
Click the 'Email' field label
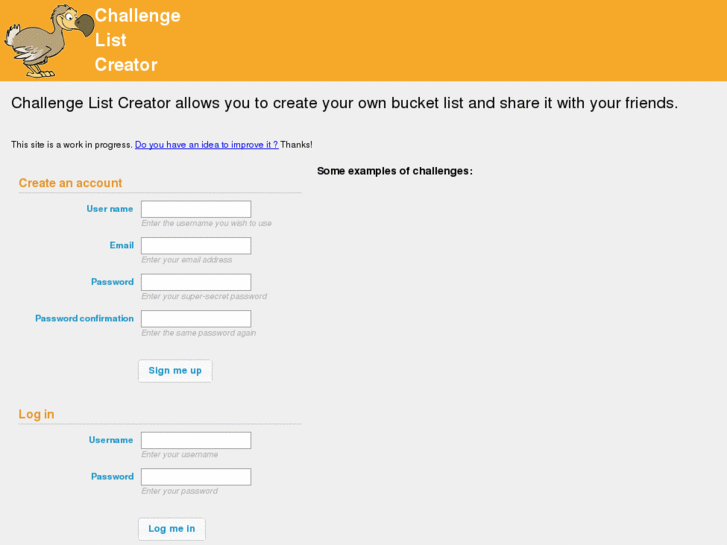click(x=121, y=245)
